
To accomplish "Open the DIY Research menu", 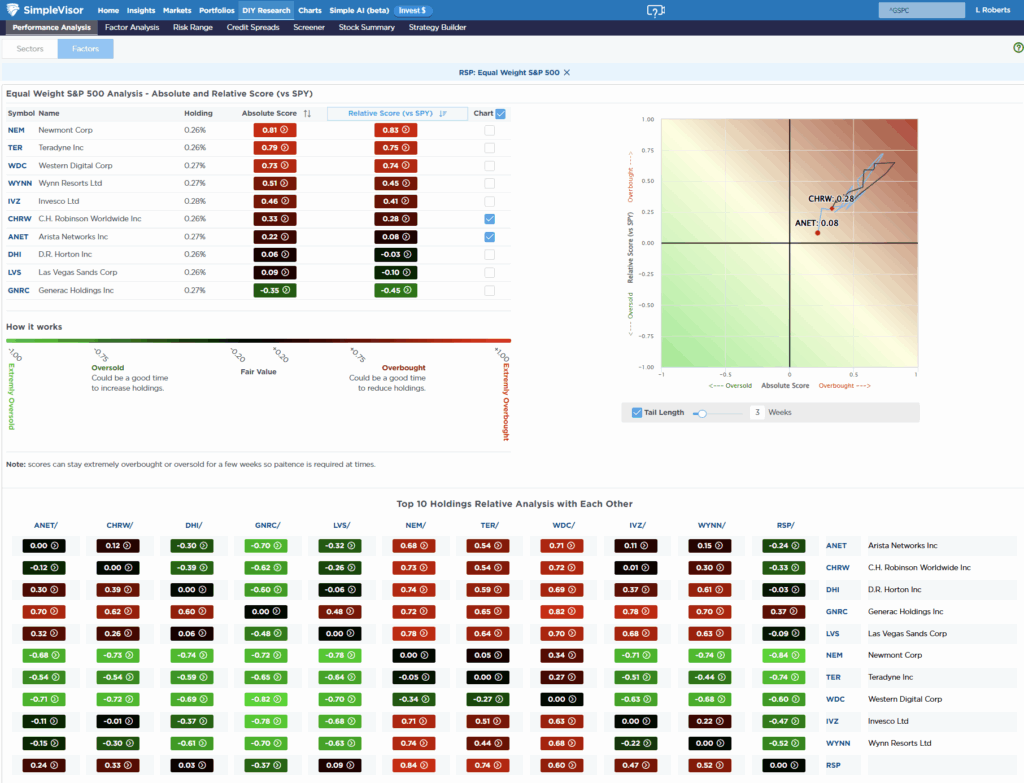I will tap(265, 10).
